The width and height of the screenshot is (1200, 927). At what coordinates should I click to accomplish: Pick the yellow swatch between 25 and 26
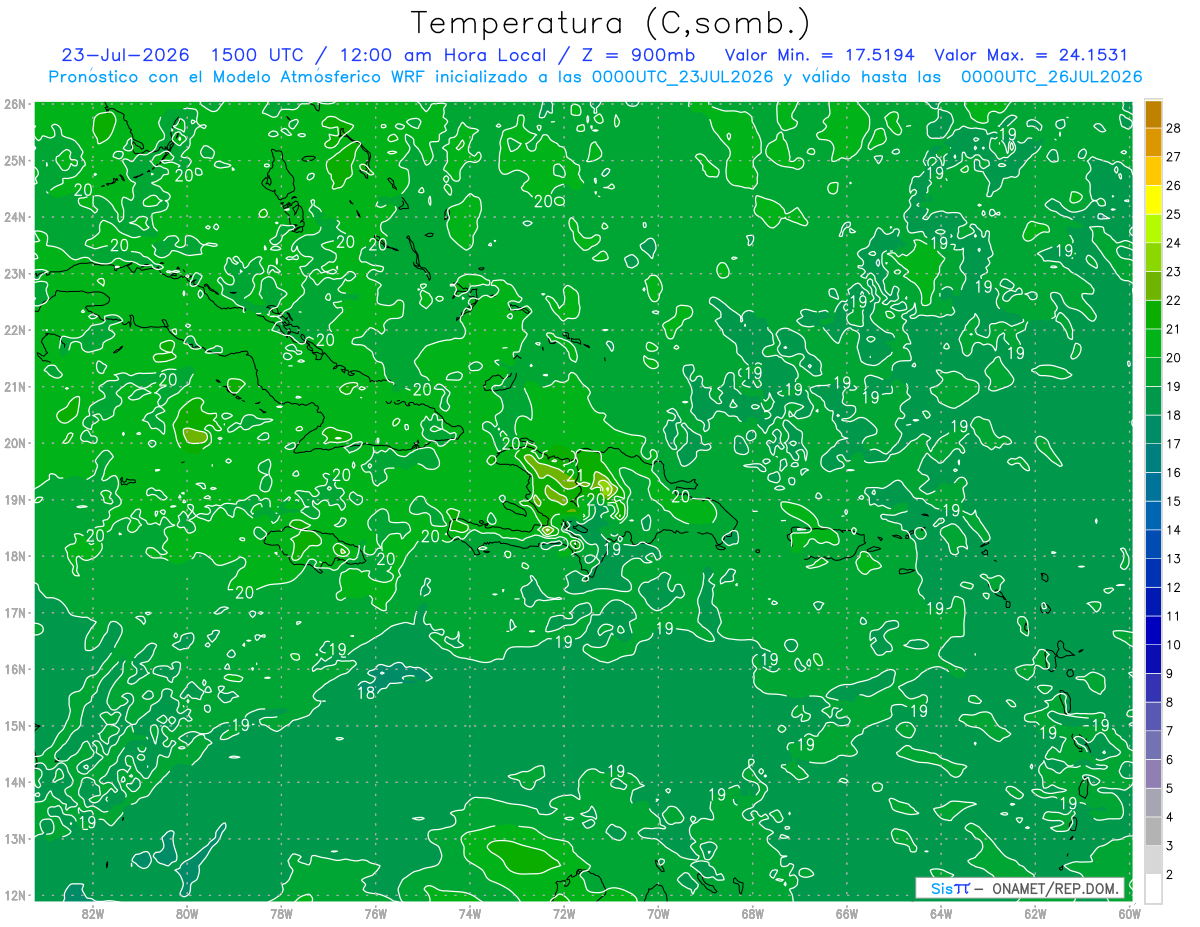pos(1153,200)
